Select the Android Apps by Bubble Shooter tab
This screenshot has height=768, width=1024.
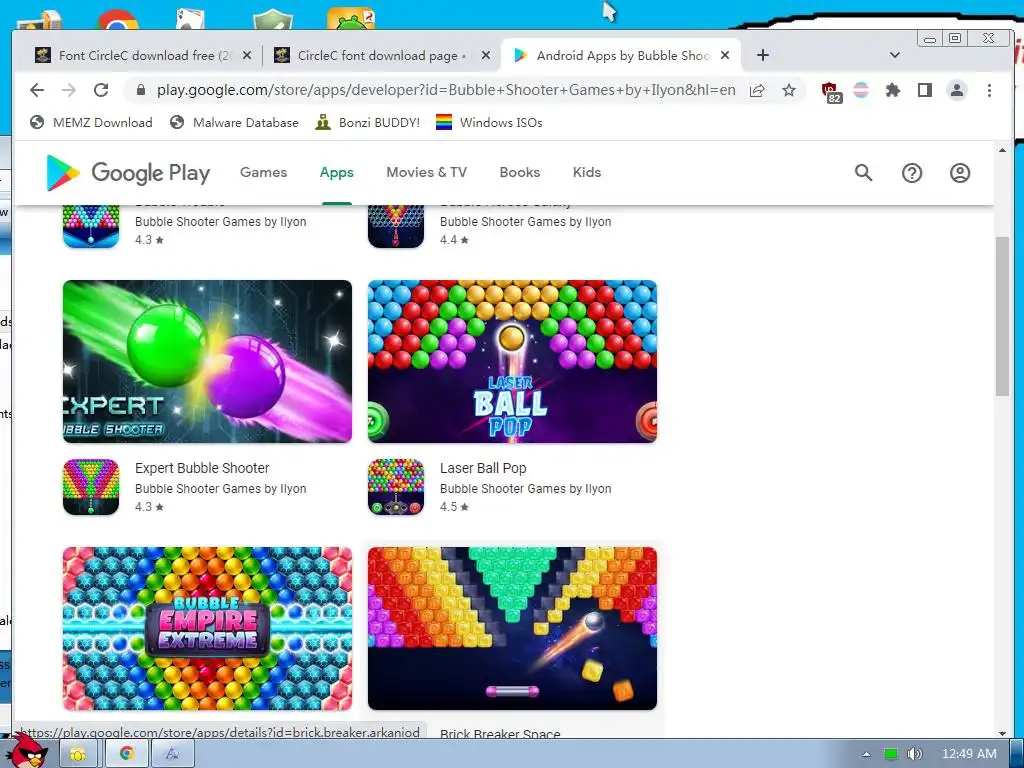coord(620,56)
